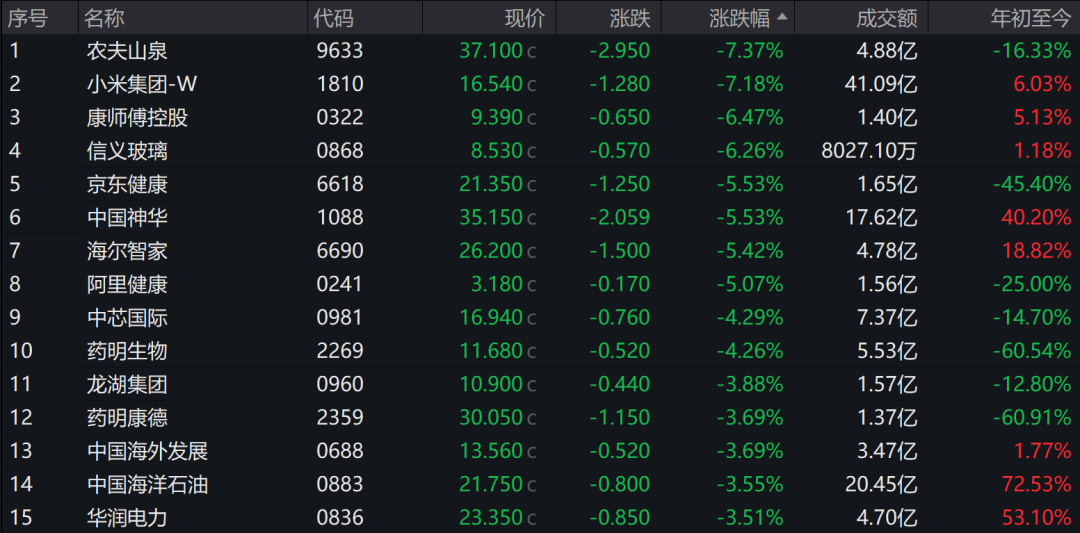Click the 年初至今 column header
The width and height of the screenshot is (1080, 533).
point(1030,18)
